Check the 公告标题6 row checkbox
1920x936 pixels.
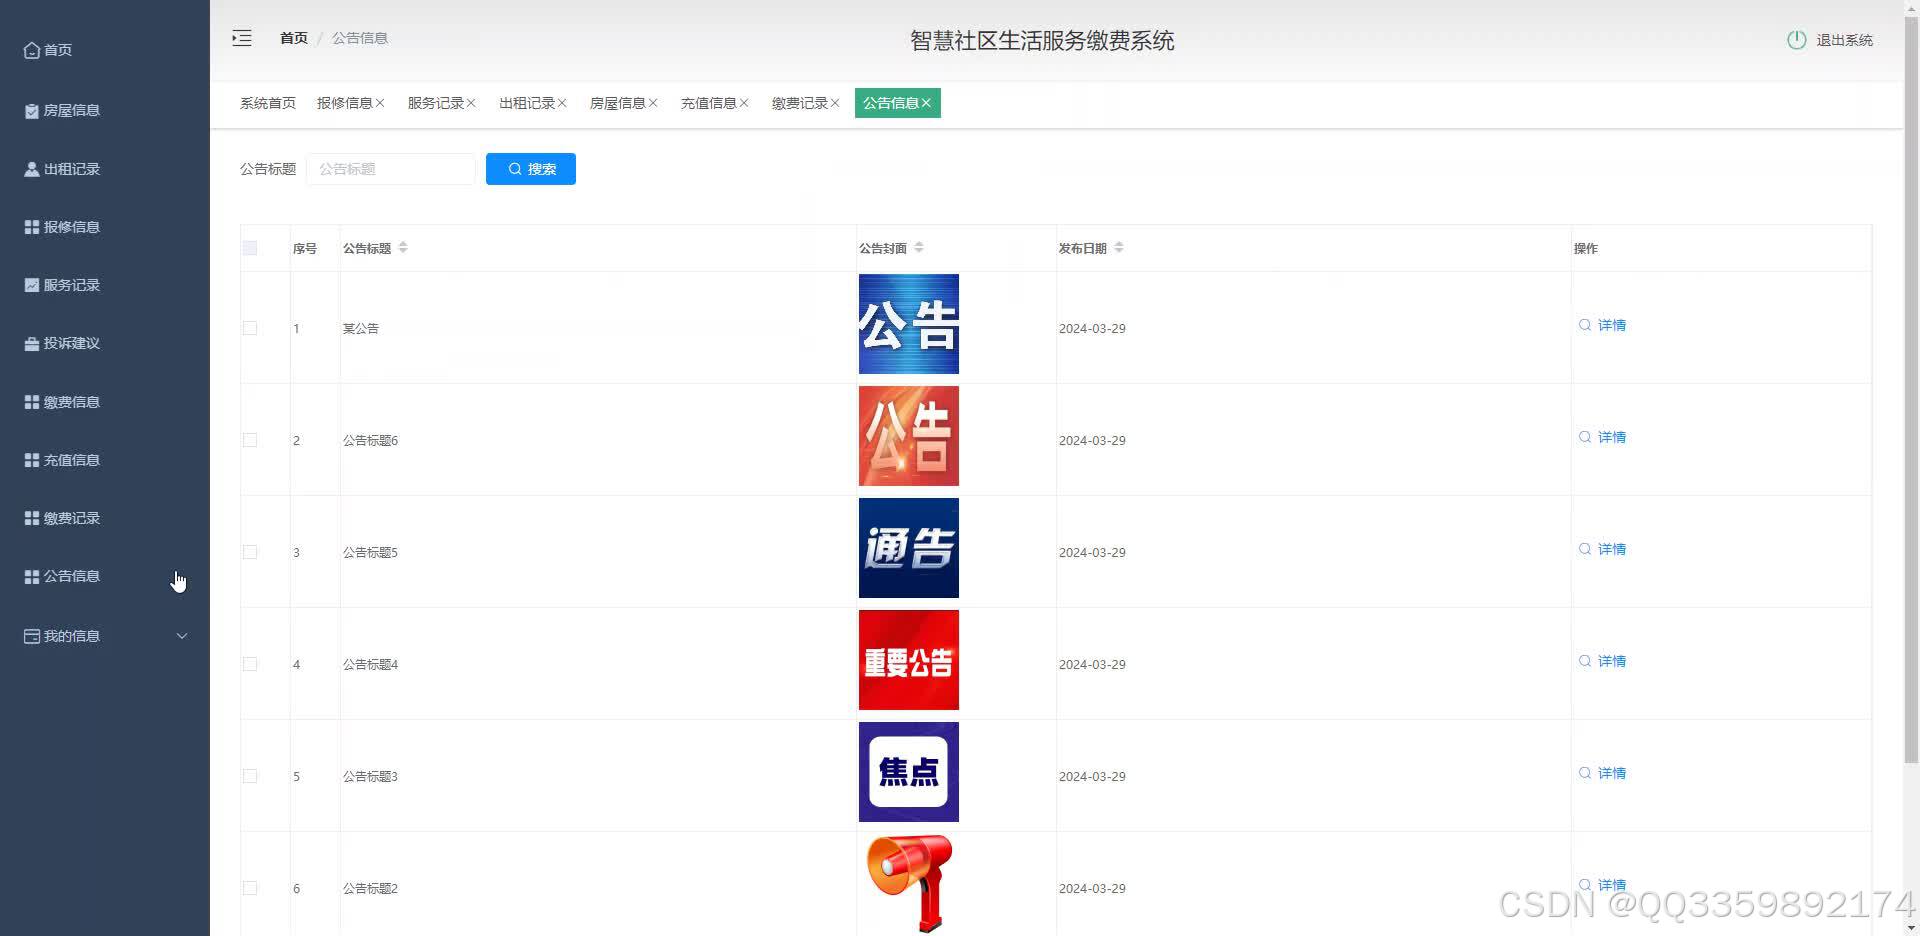pyautogui.click(x=250, y=440)
